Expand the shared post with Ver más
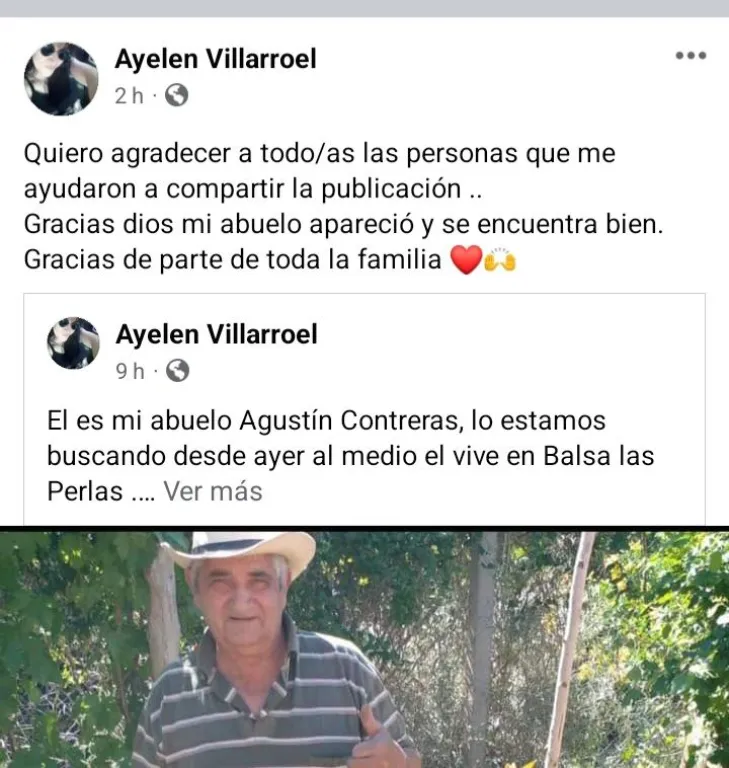 point(213,491)
